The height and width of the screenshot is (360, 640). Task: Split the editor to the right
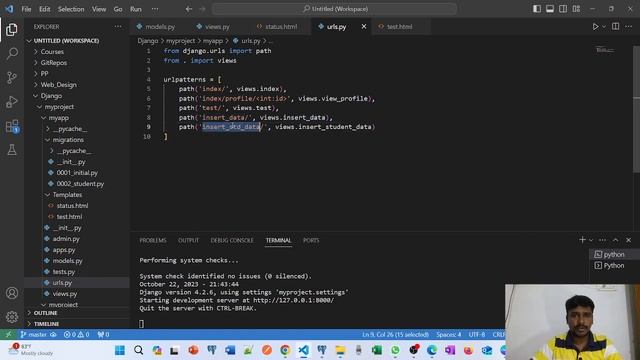pyautogui.click(x=615, y=27)
